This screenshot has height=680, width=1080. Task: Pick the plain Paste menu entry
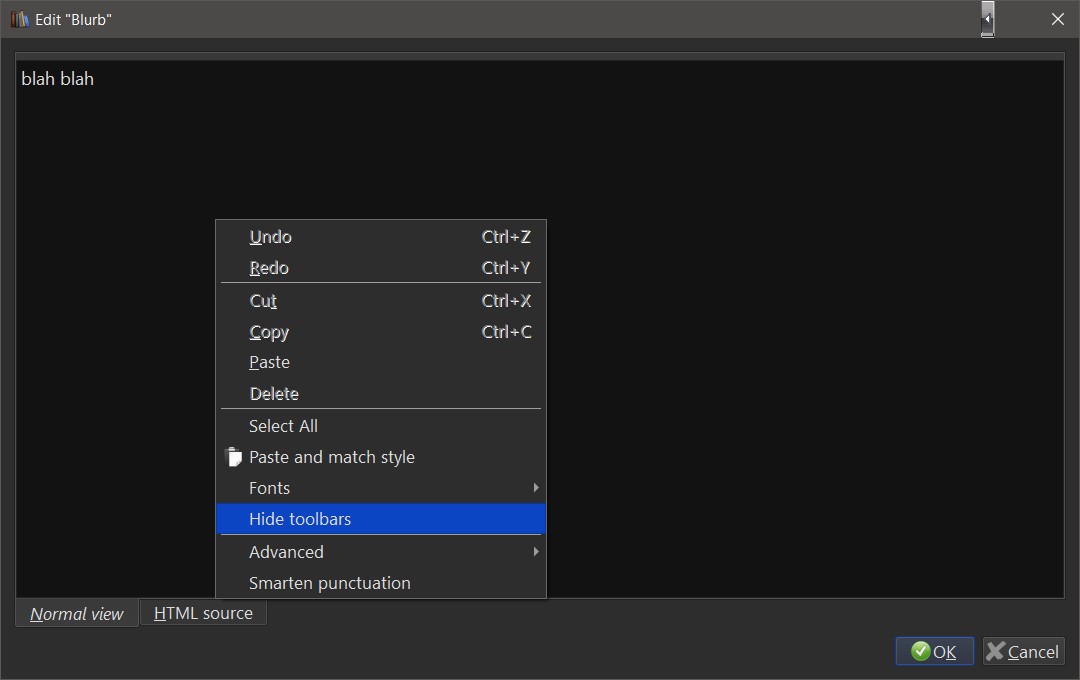coord(269,362)
